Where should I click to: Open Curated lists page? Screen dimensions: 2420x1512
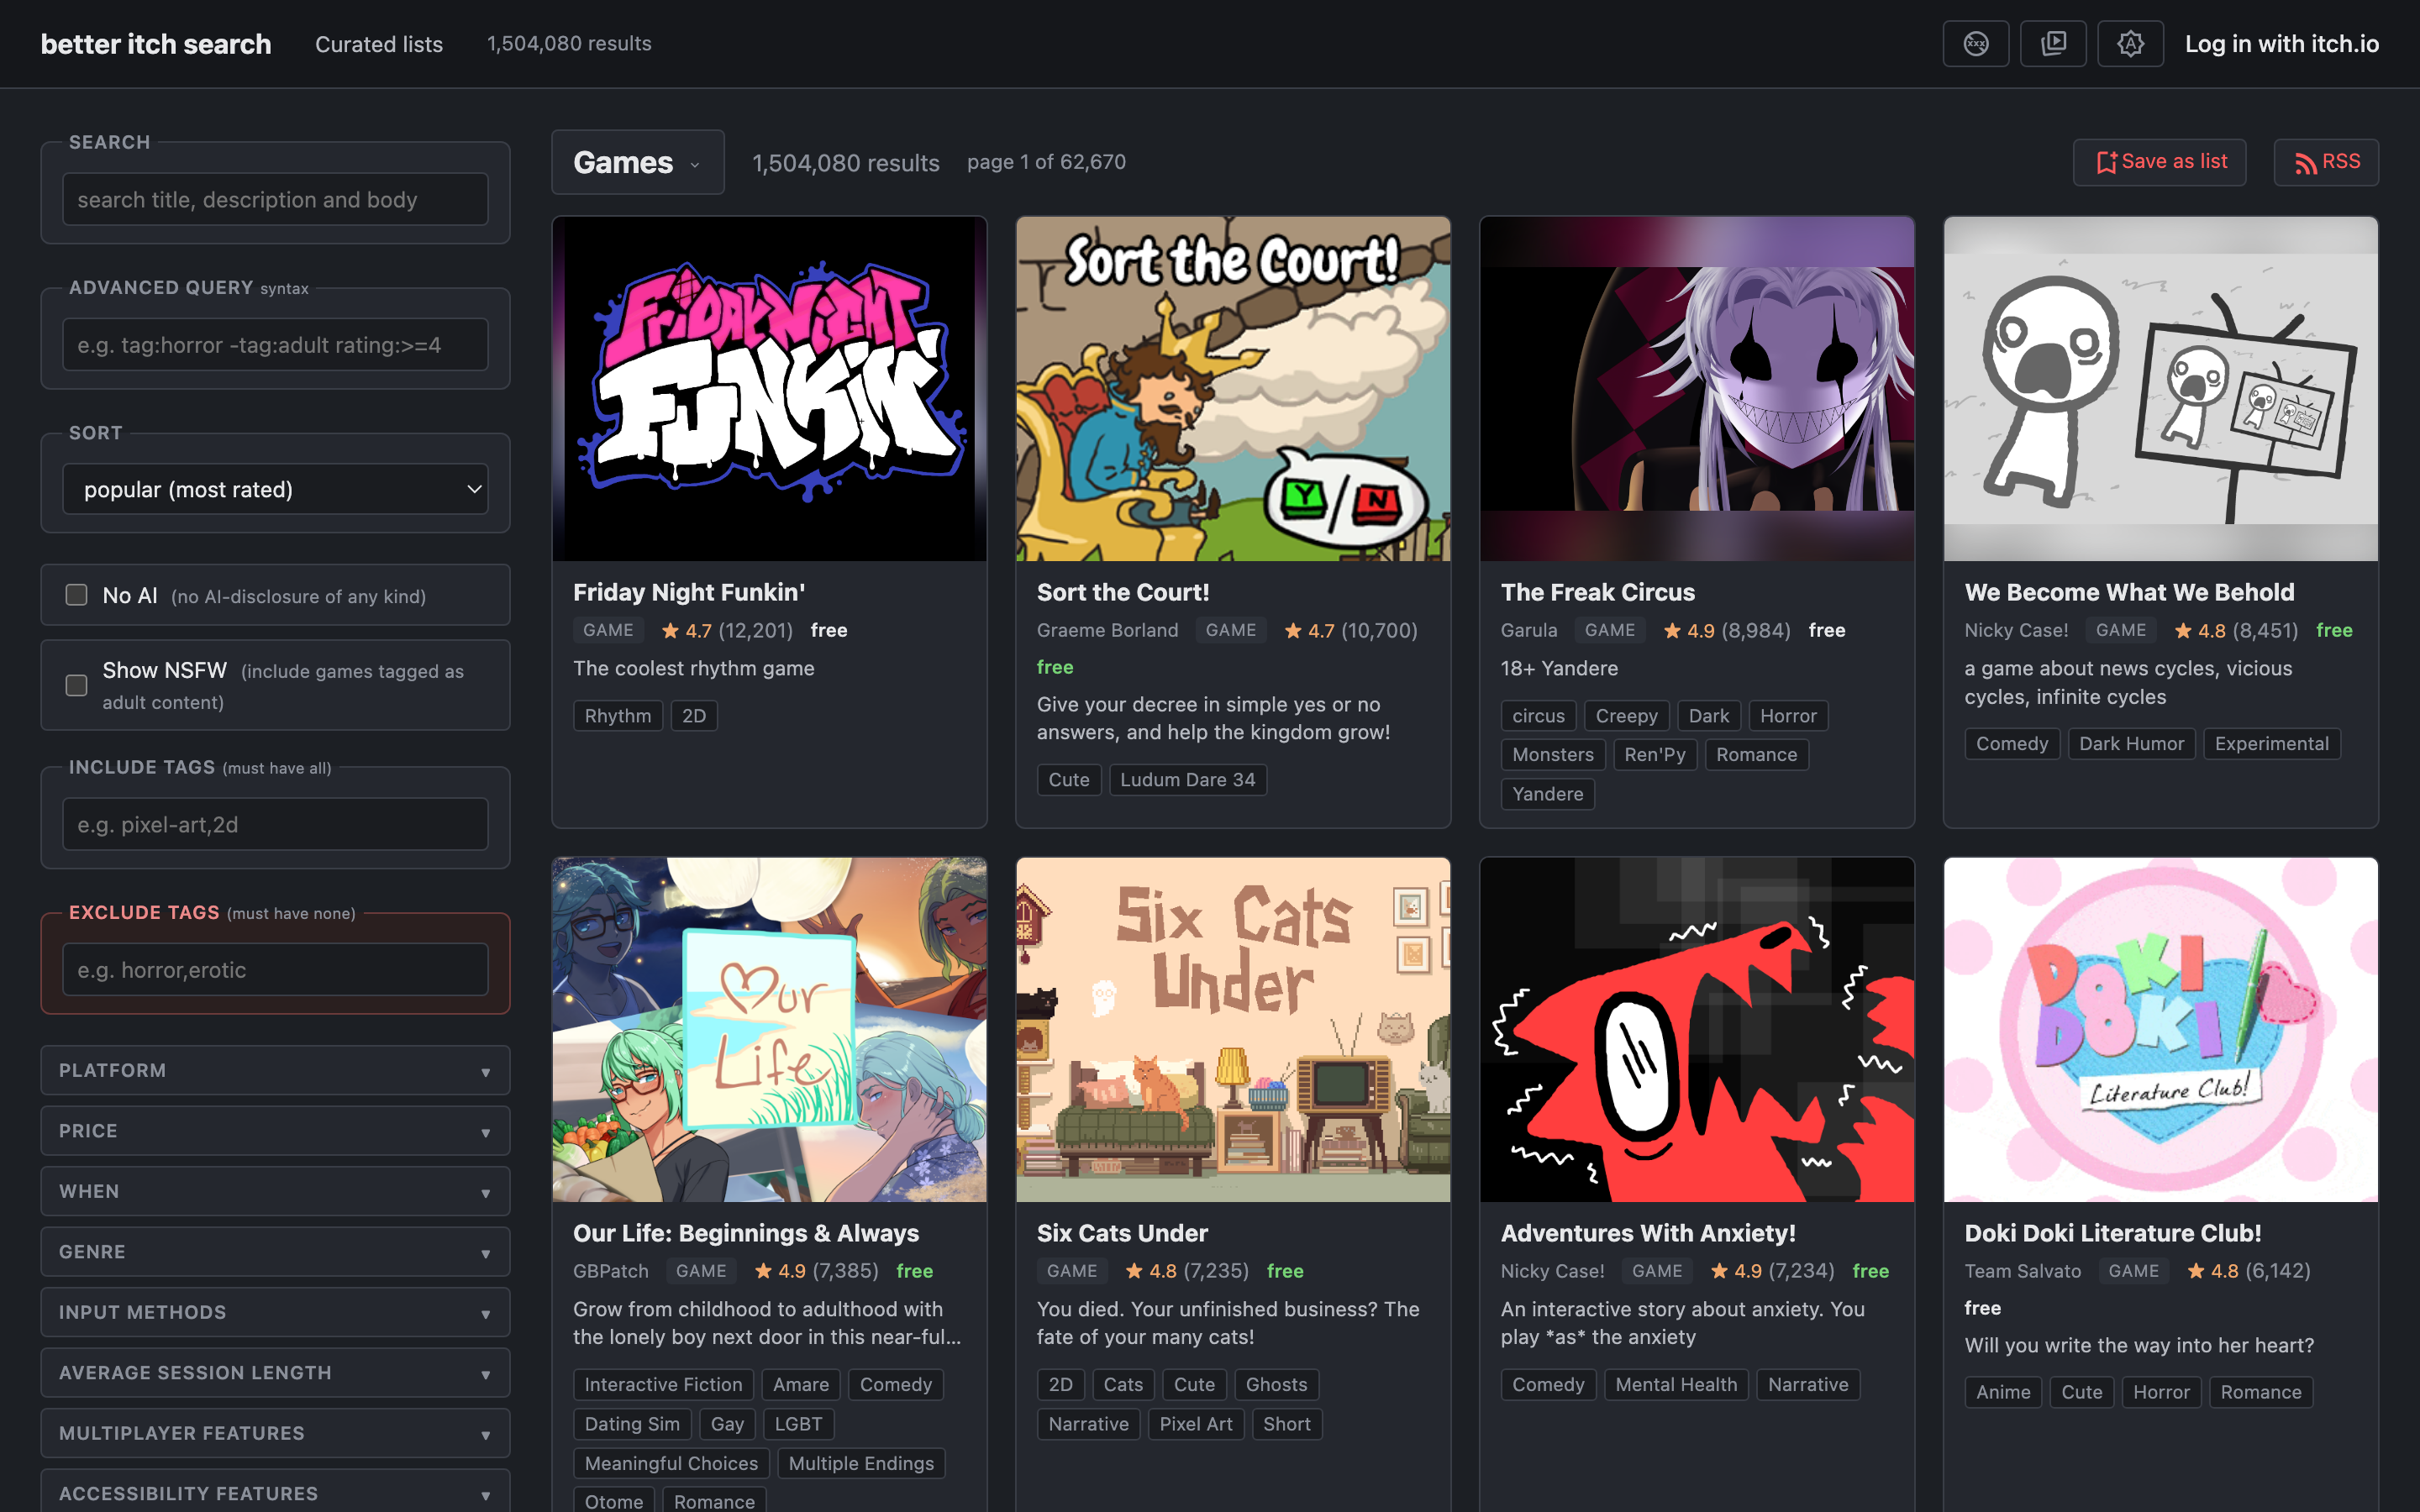coord(379,44)
